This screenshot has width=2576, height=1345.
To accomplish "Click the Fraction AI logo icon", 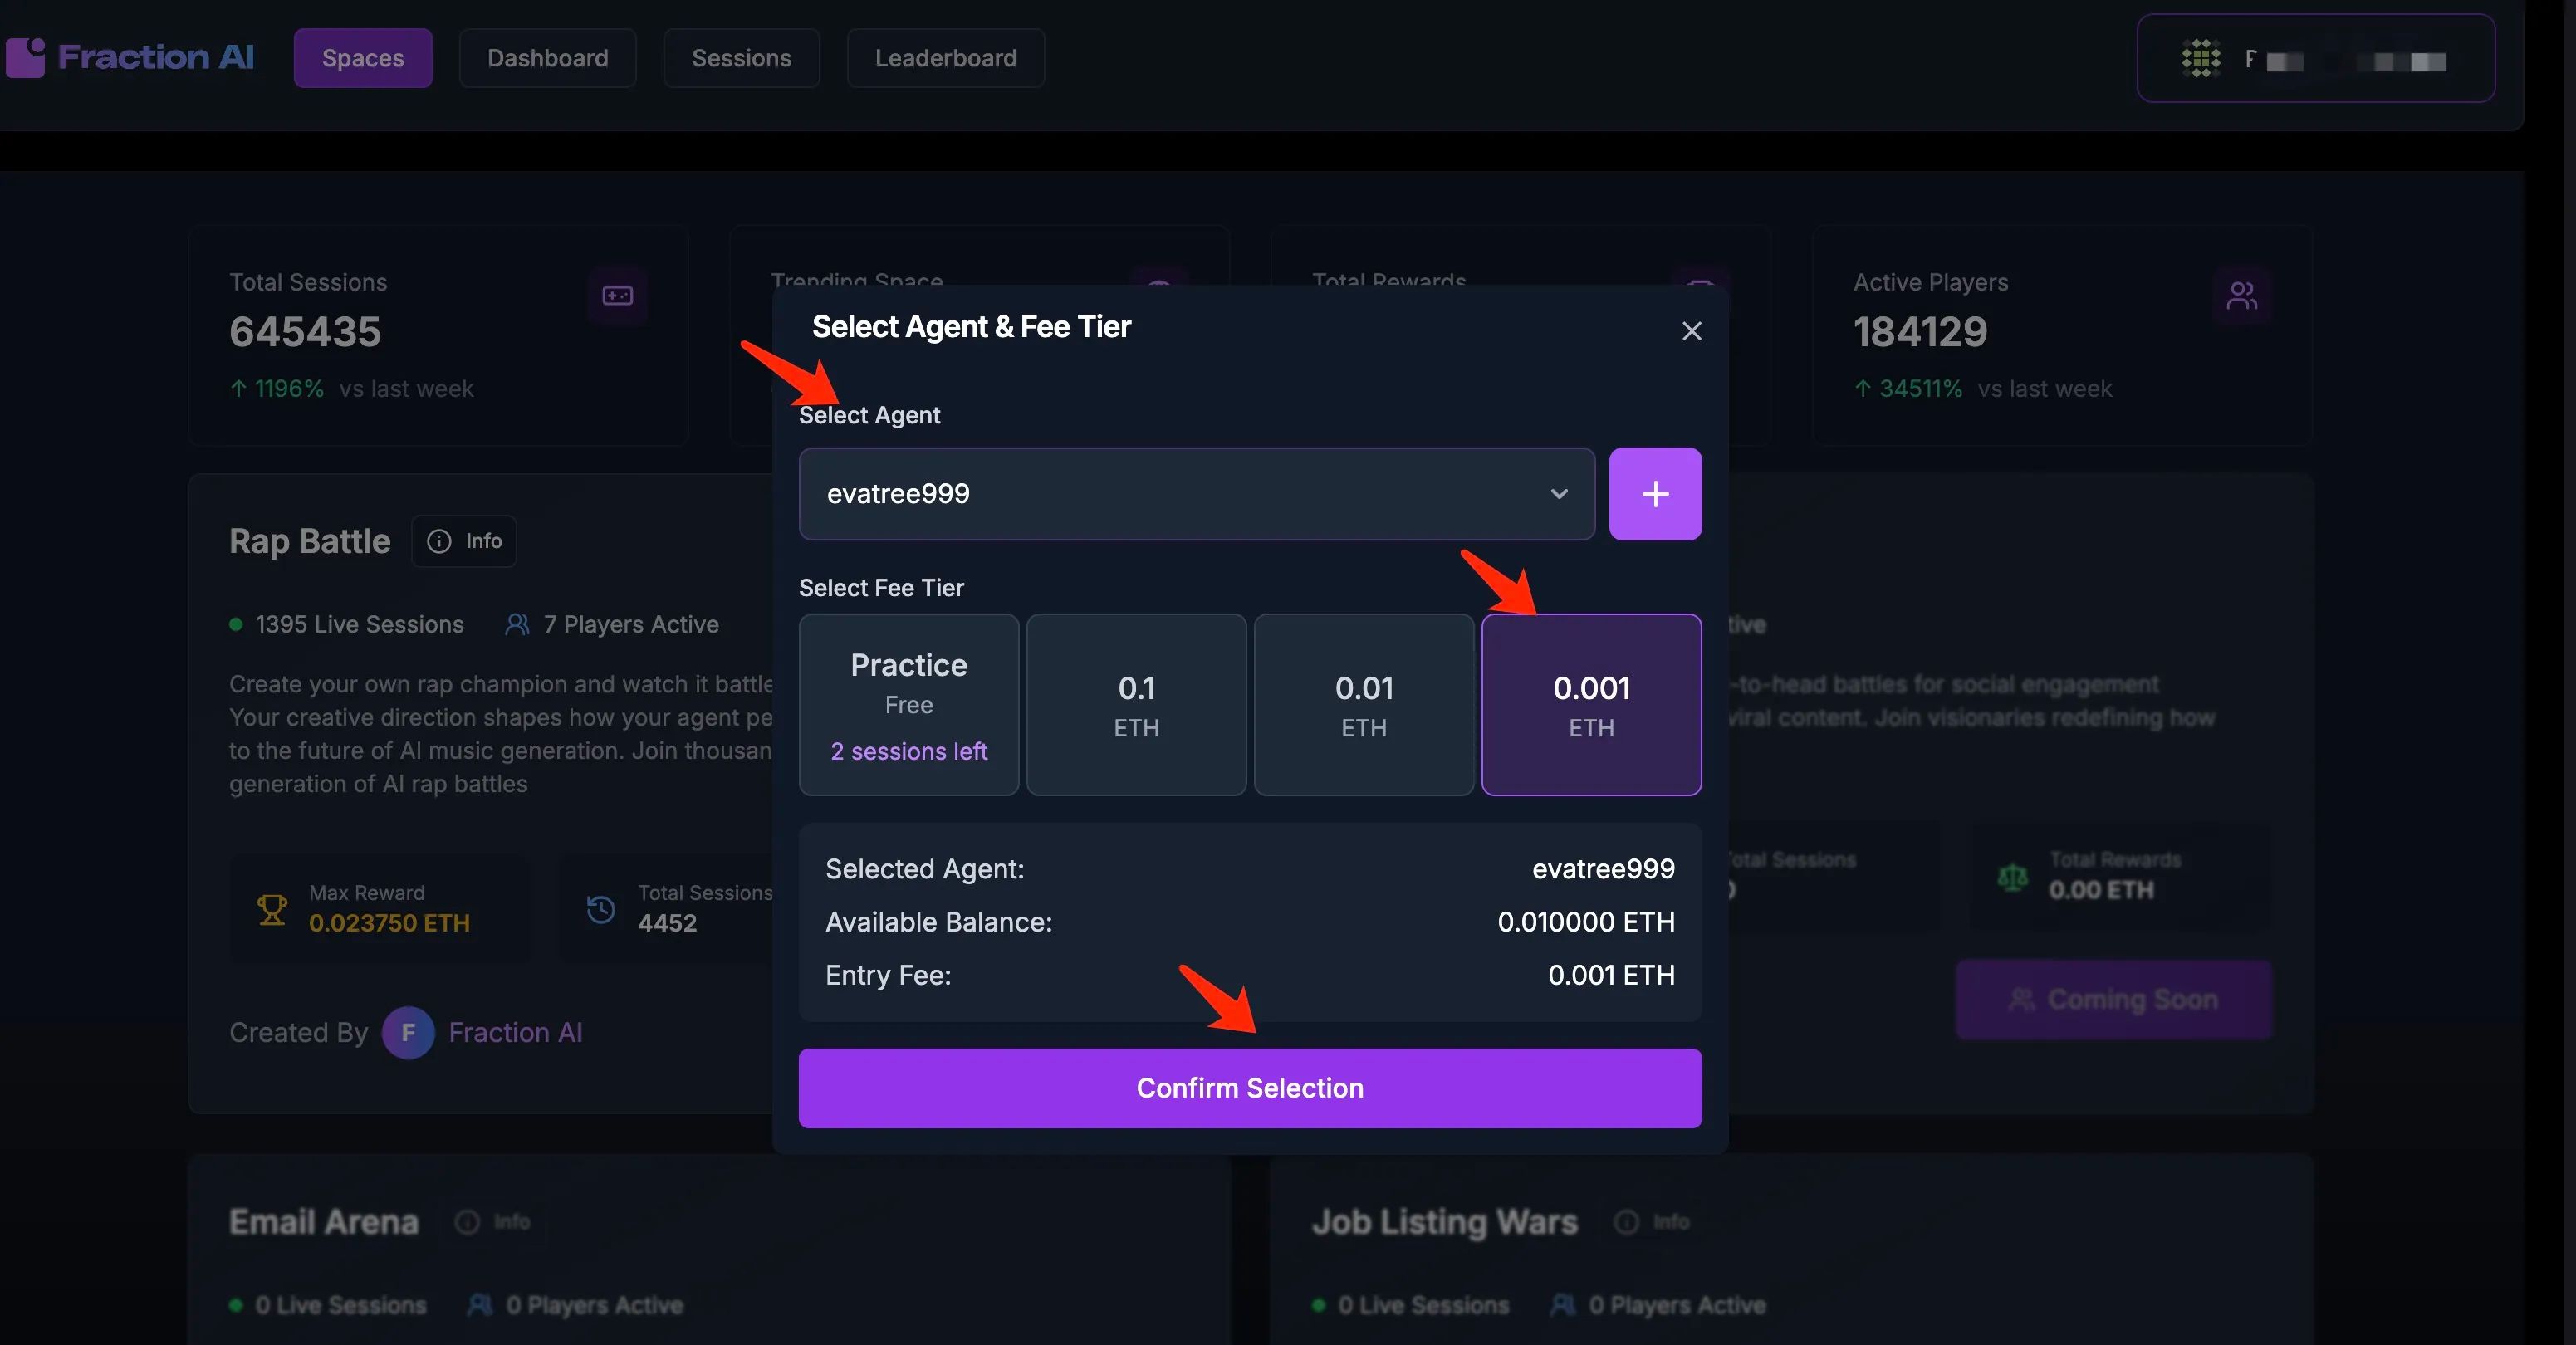I will [26, 58].
